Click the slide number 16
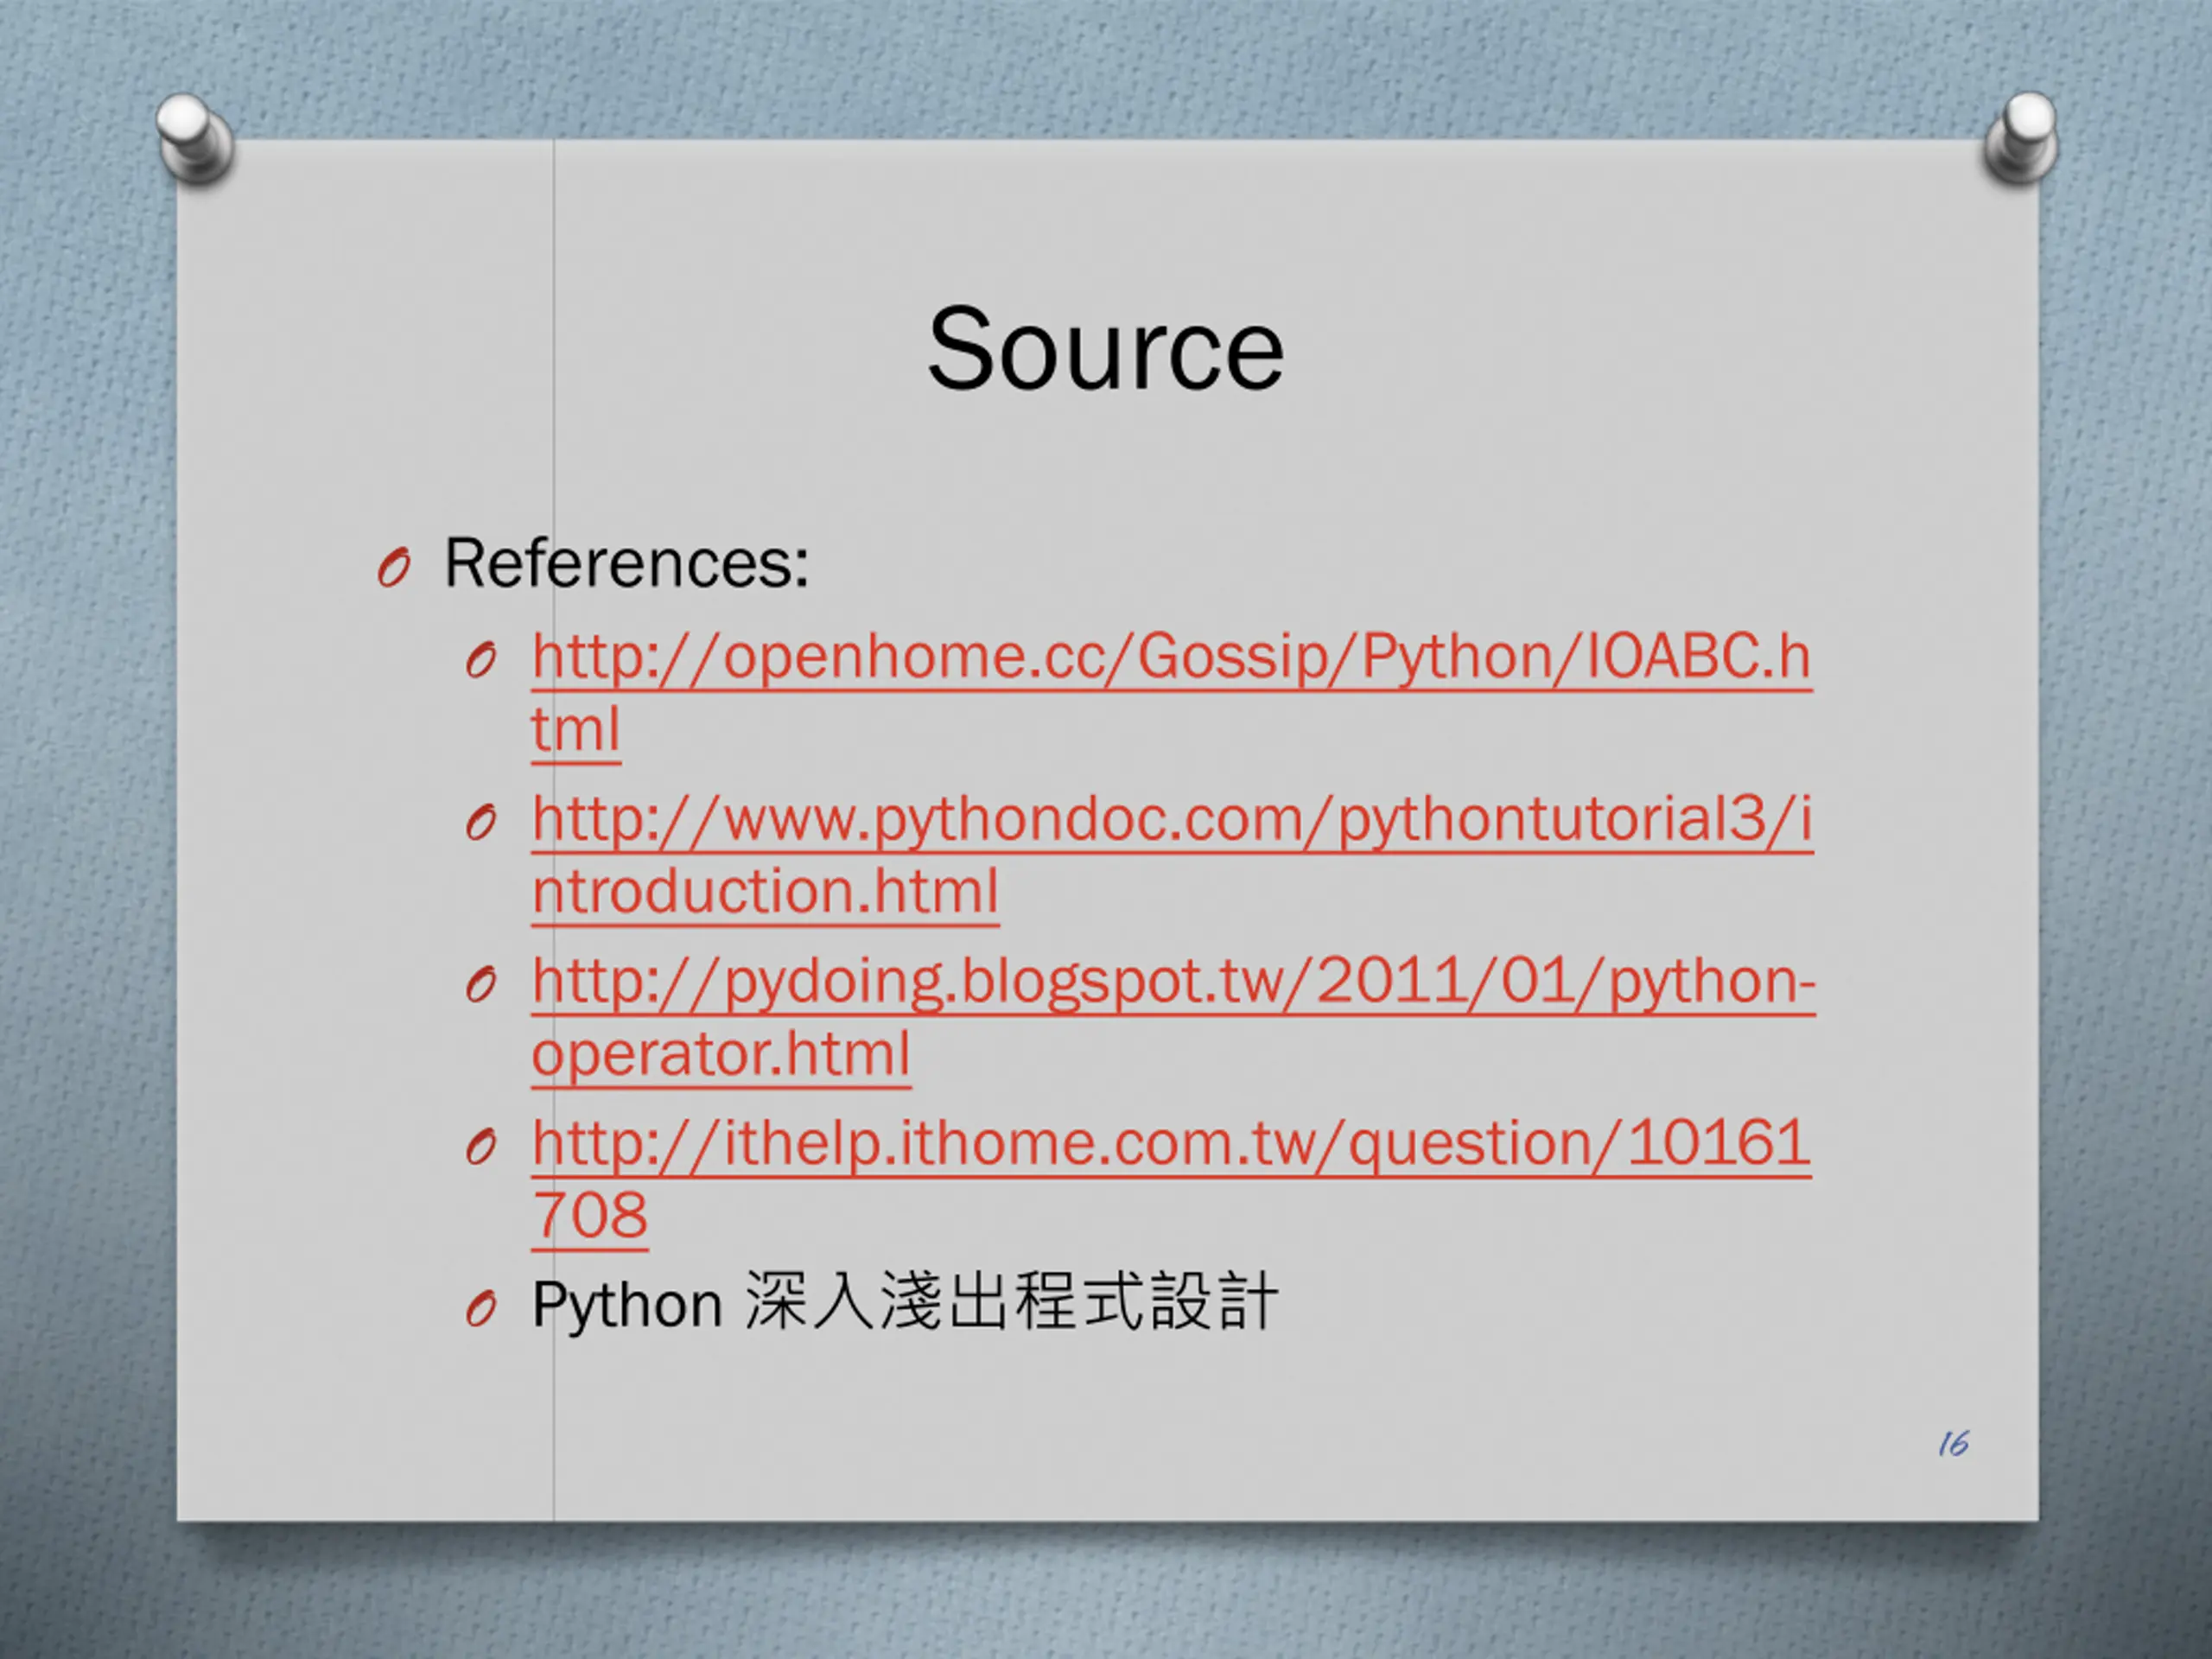The image size is (2212, 1659). tap(1952, 1443)
